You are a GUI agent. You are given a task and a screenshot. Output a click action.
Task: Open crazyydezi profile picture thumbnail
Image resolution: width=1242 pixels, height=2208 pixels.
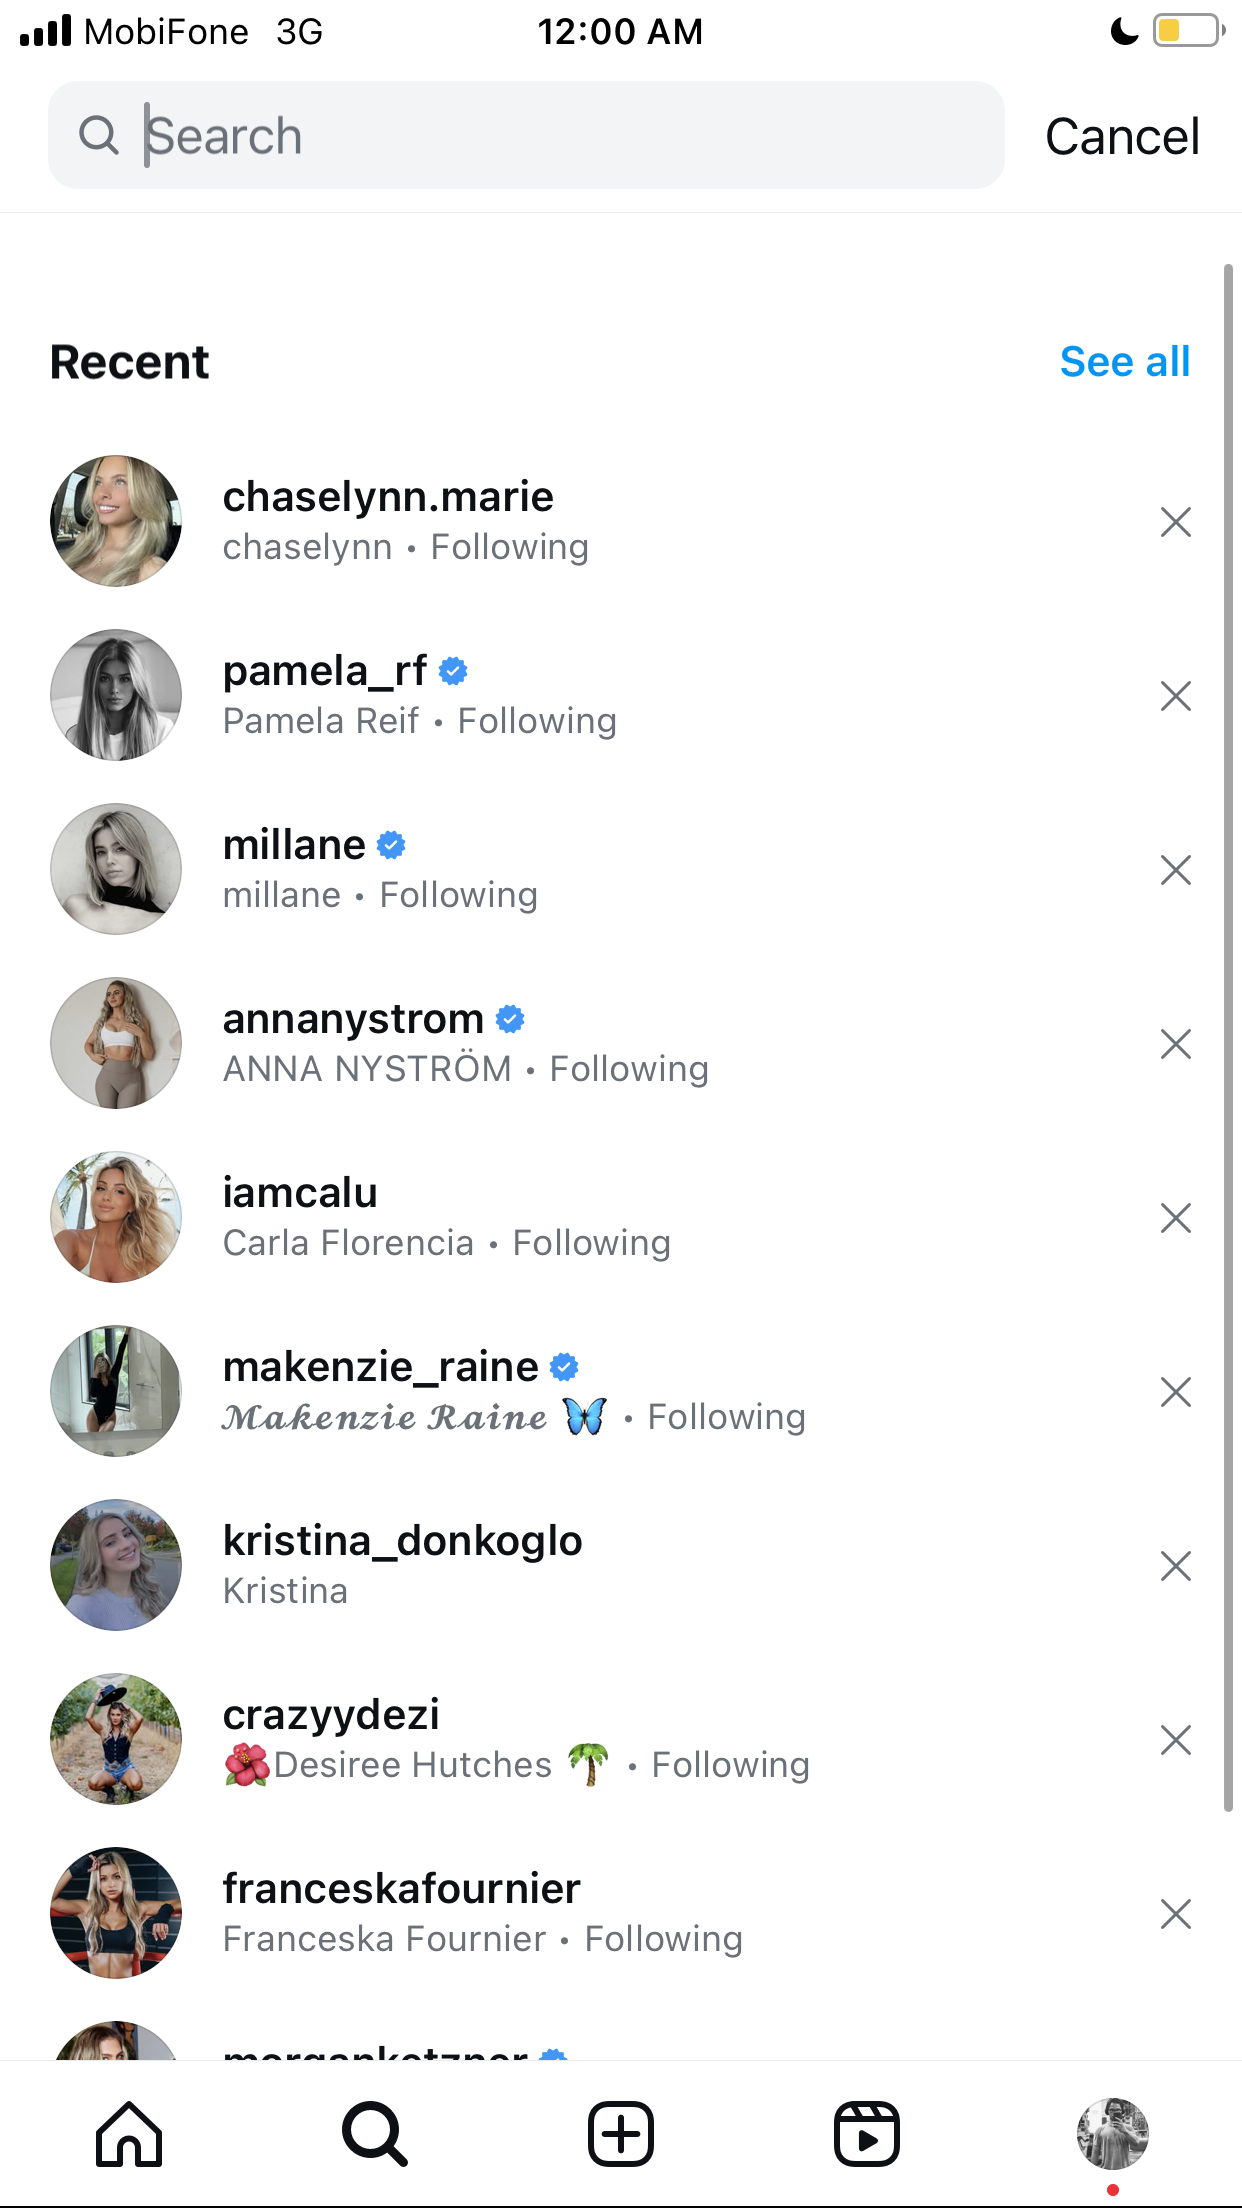click(x=116, y=1739)
